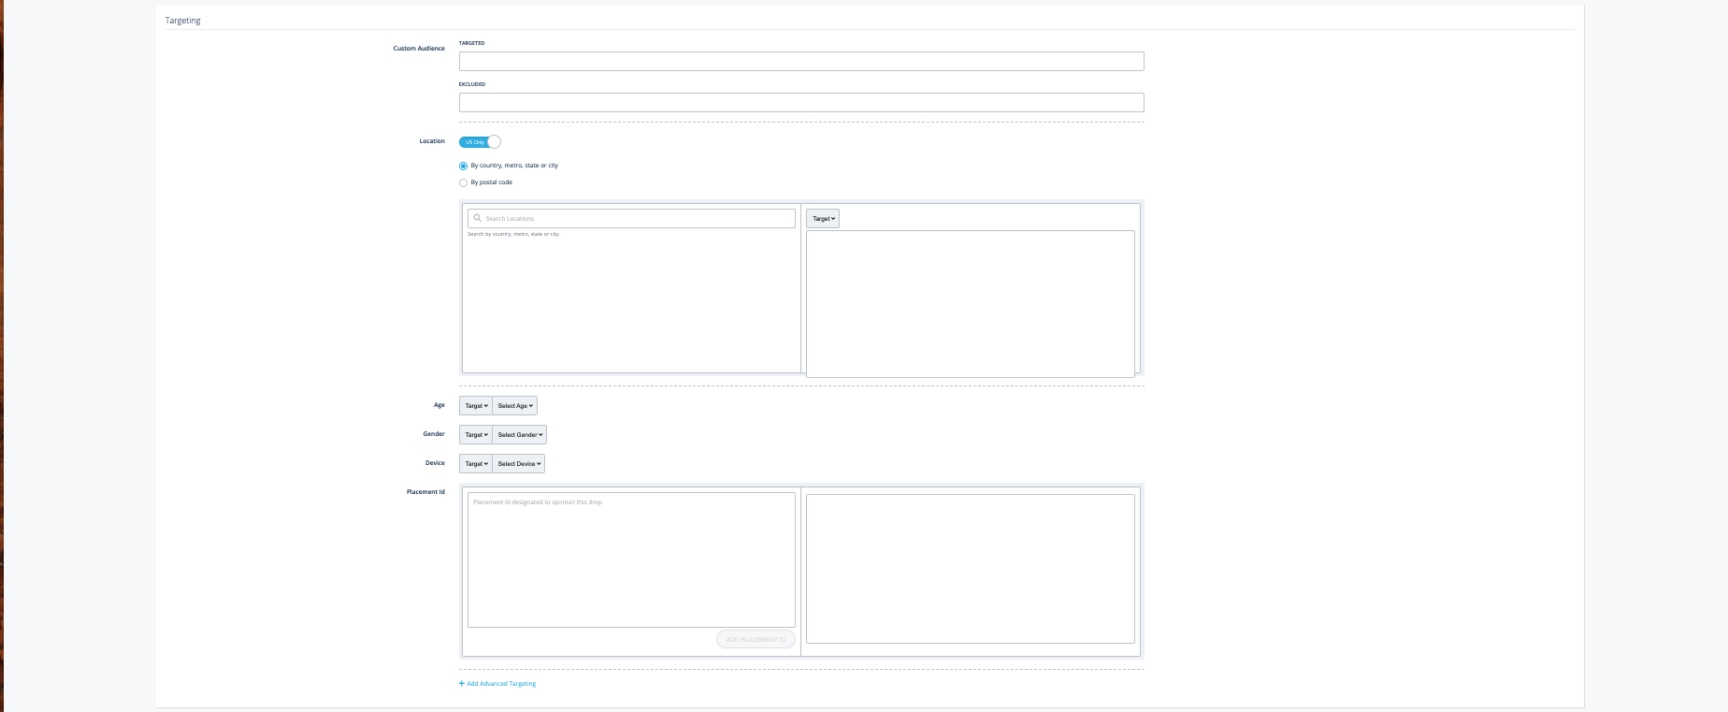This screenshot has height=712, width=1728.
Task: Click the magnifier icon in Search Locations
Action: pyautogui.click(x=477, y=218)
